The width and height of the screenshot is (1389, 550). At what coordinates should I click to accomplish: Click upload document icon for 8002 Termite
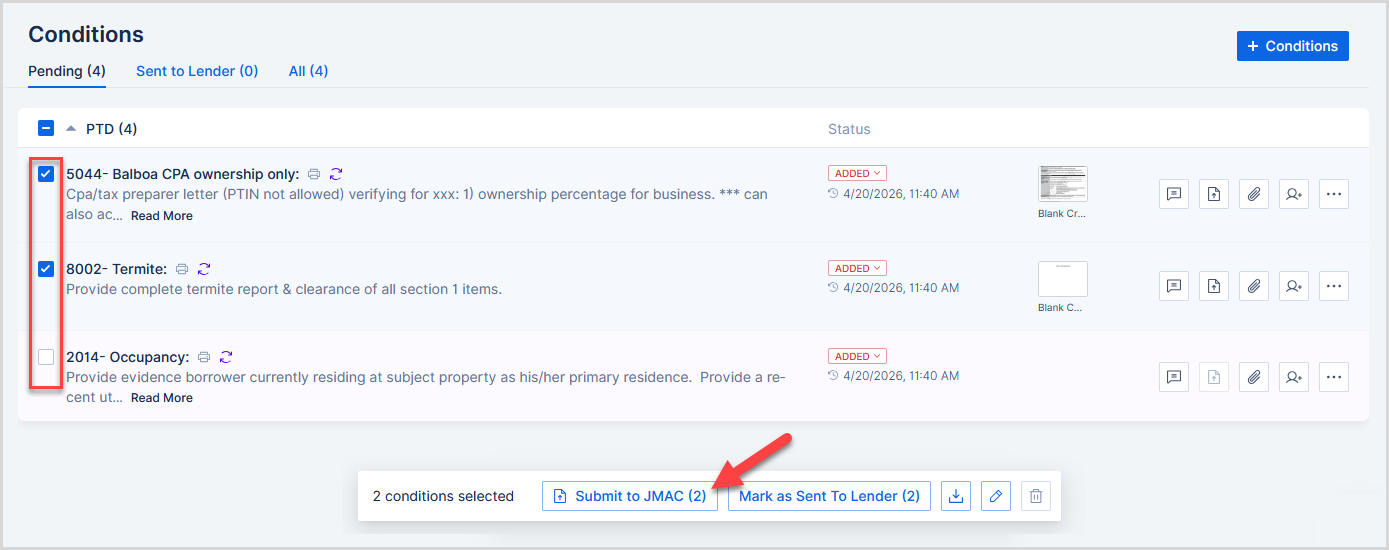point(1213,286)
